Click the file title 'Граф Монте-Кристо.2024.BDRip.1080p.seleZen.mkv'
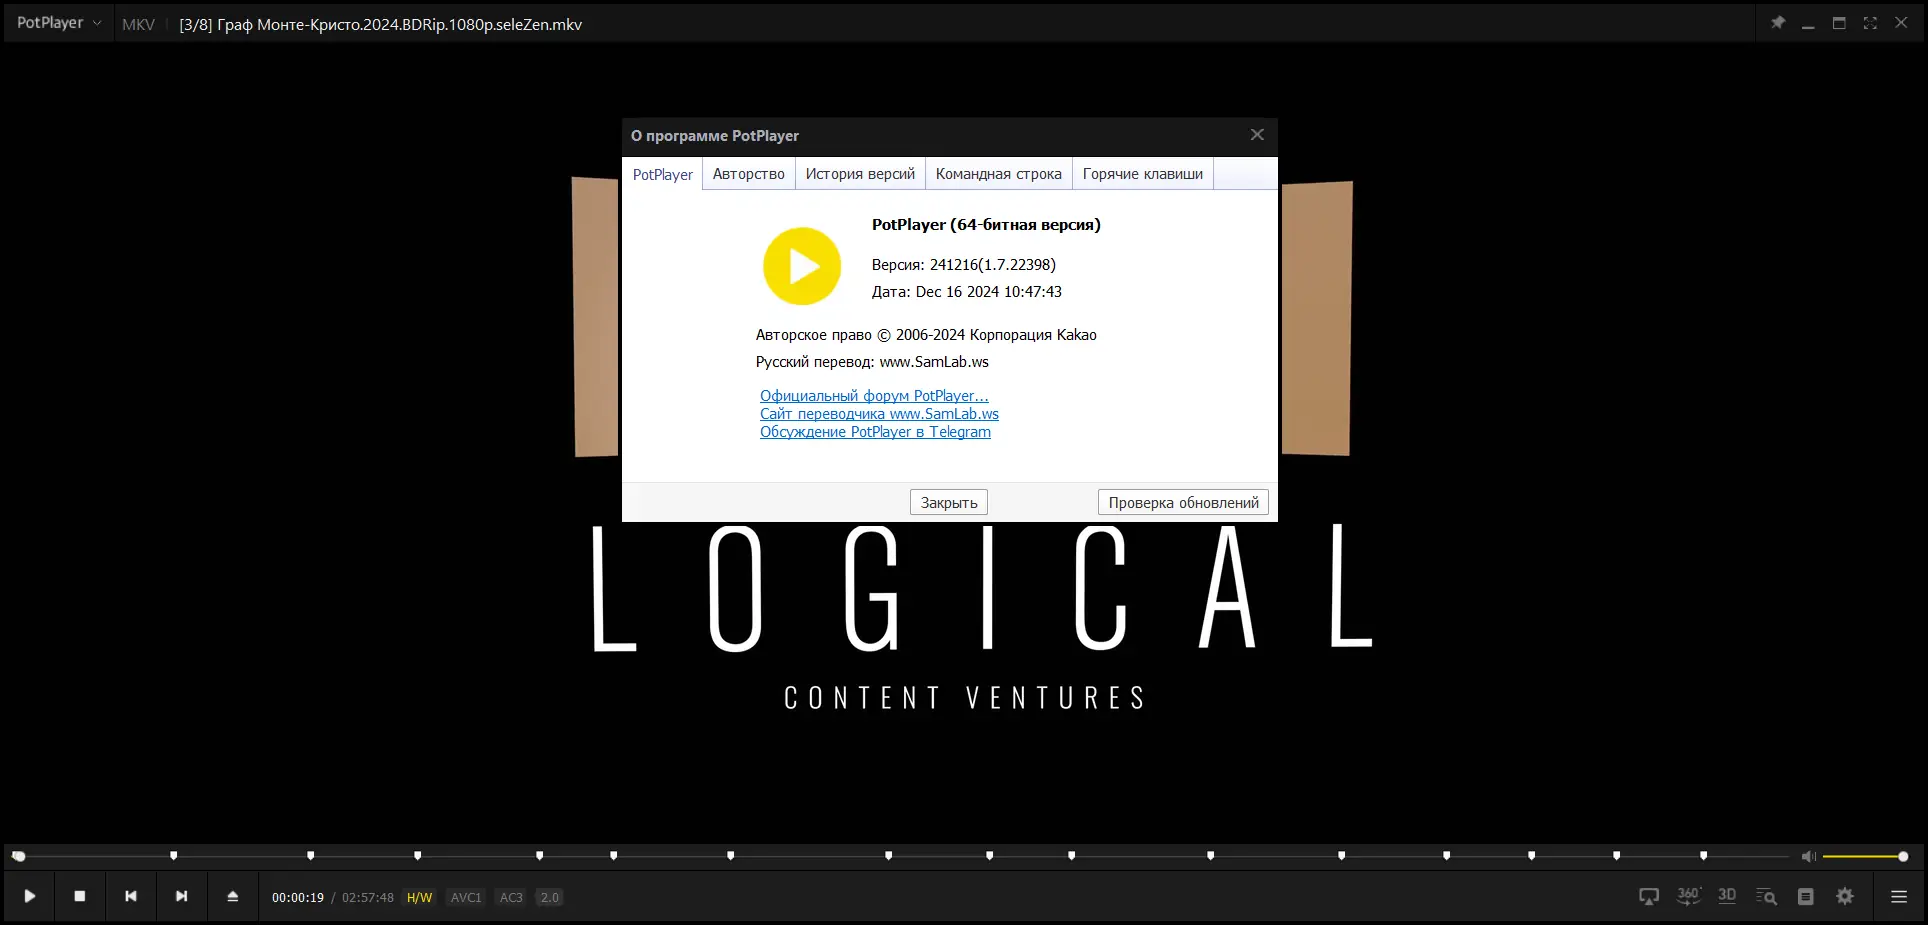1928x925 pixels. pyautogui.click(x=399, y=24)
